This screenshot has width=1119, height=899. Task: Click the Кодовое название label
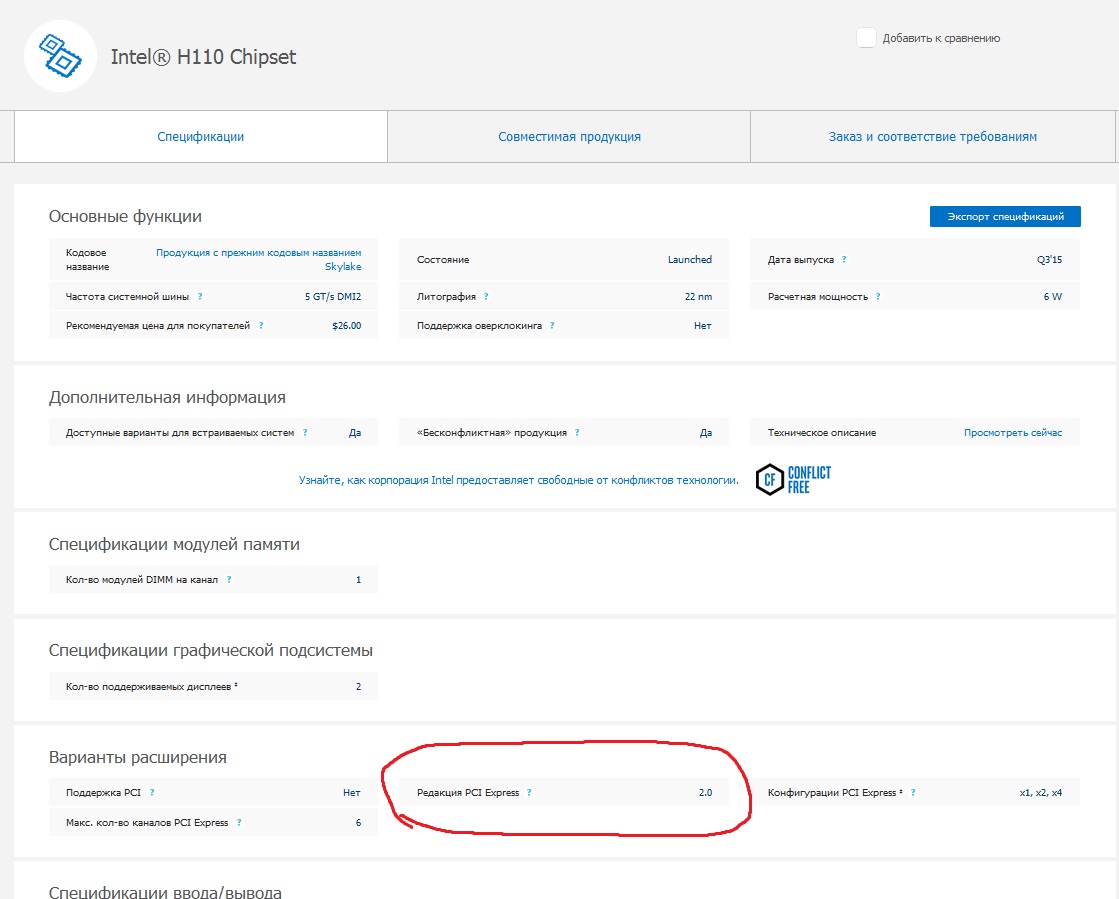click(x=87, y=260)
